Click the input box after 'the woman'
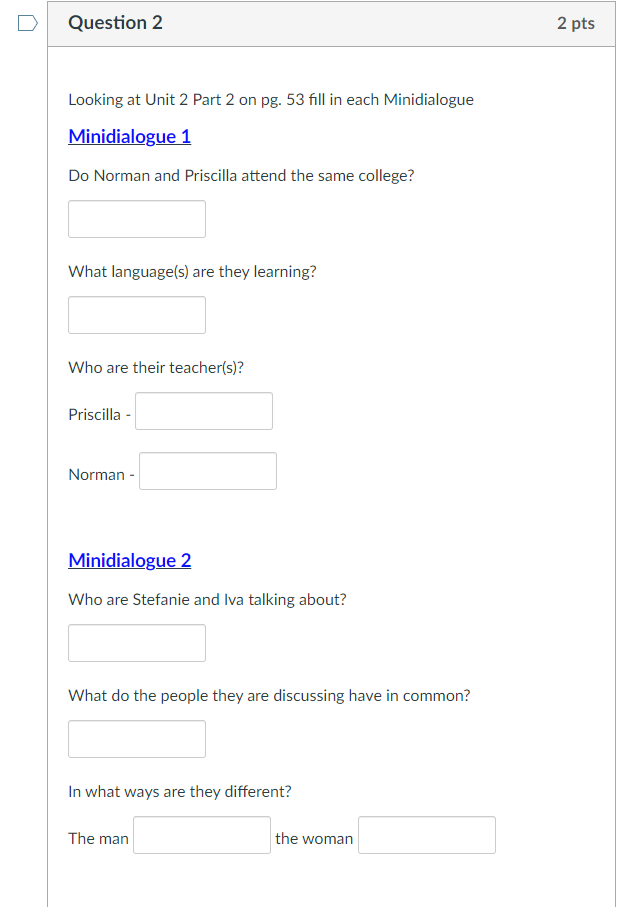Image resolution: width=630 pixels, height=907 pixels. pyautogui.click(x=427, y=835)
